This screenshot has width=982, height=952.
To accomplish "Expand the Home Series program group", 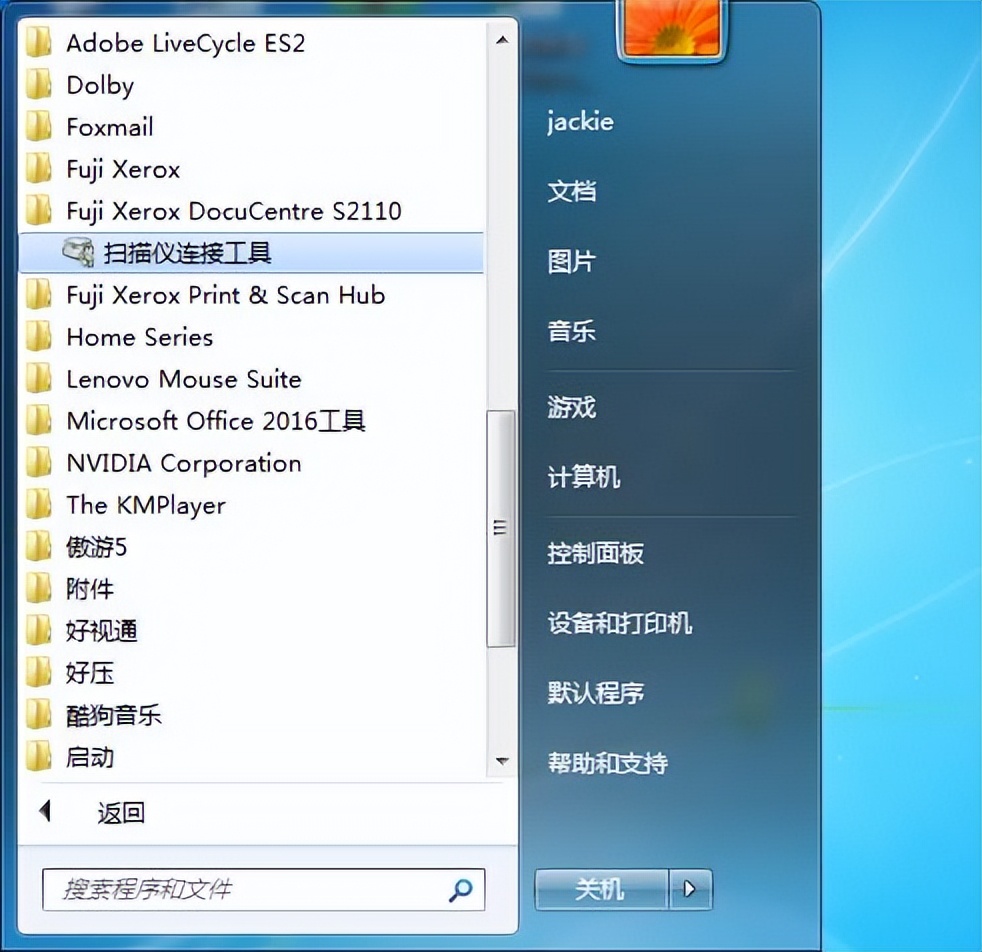I will [x=139, y=337].
